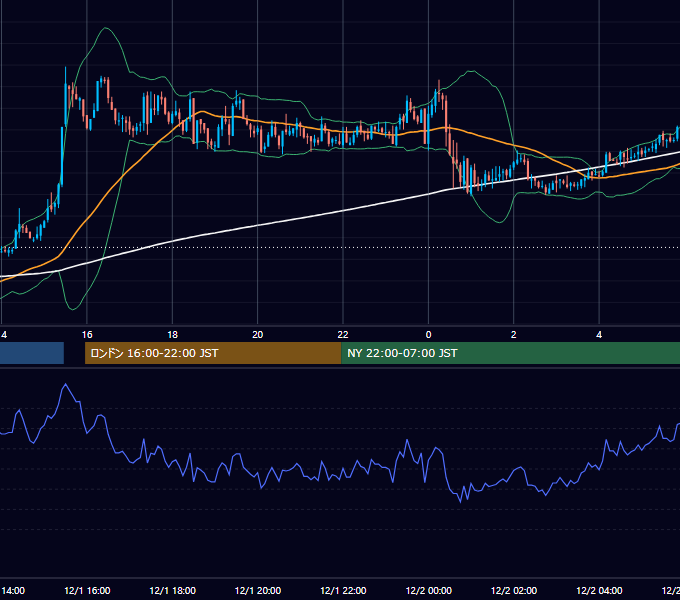Screen dimensions: 680x600
Task: Select the ロンドン 16:00-22:00 JST session bar
Action: coord(213,353)
